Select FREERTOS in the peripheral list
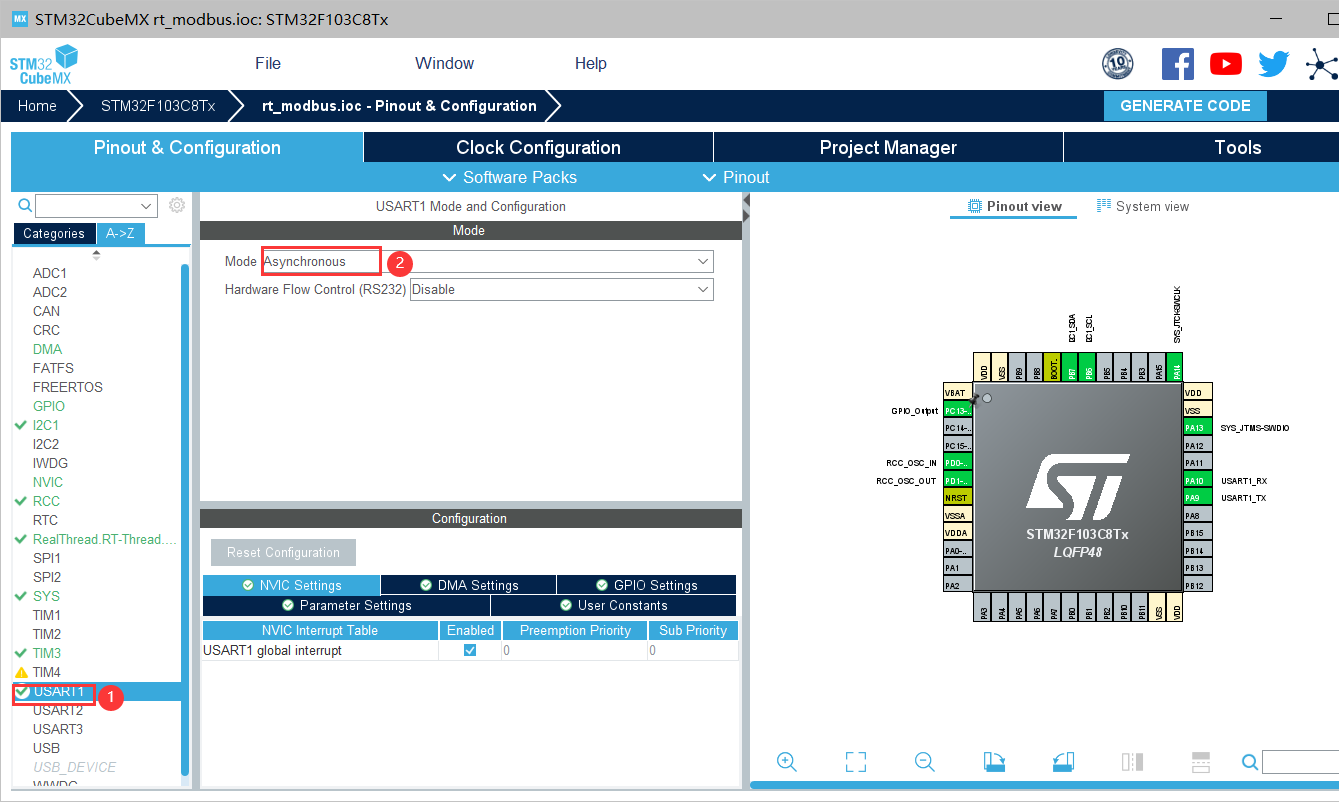 (67, 387)
